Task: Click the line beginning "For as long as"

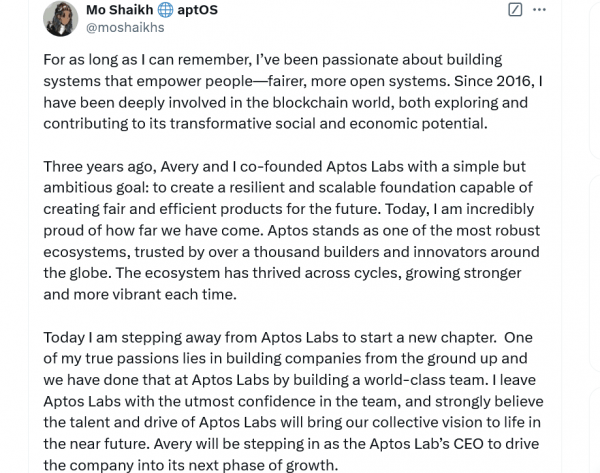Action: (272, 60)
